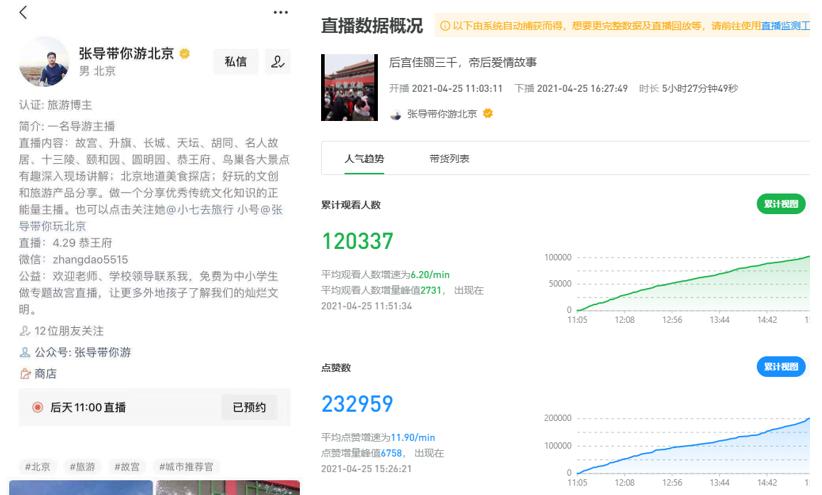The width and height of the screenshot is (822, 495).
Task: Click the 6.20/min viewer growth rate value
Action: coord(430,274)
